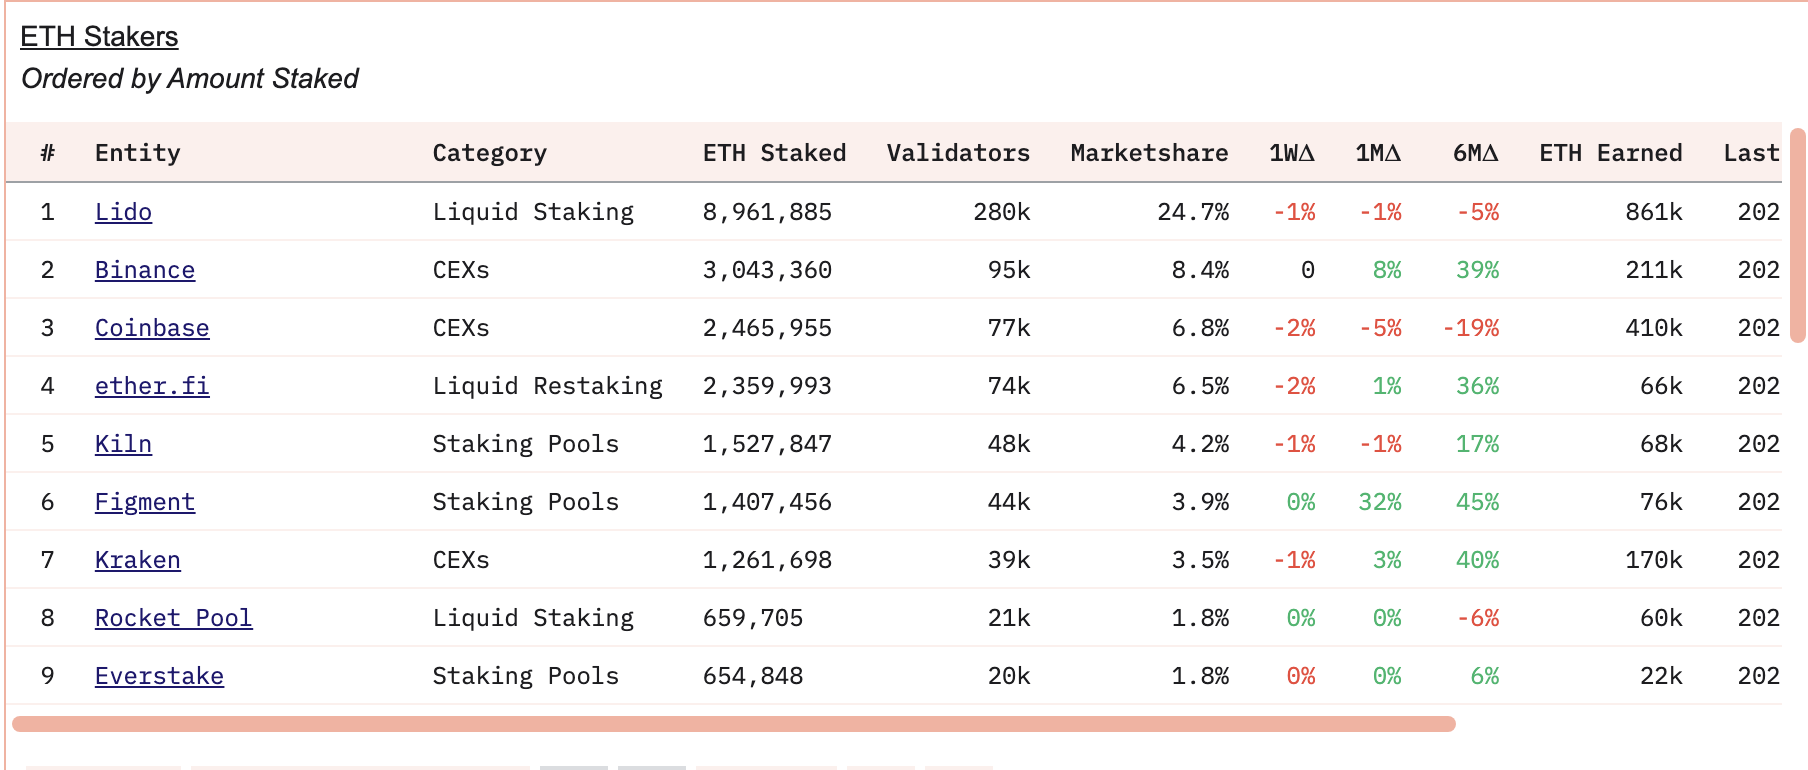Open the Lido entity page
Viewport: 1808px width, 770px height.
123,211
